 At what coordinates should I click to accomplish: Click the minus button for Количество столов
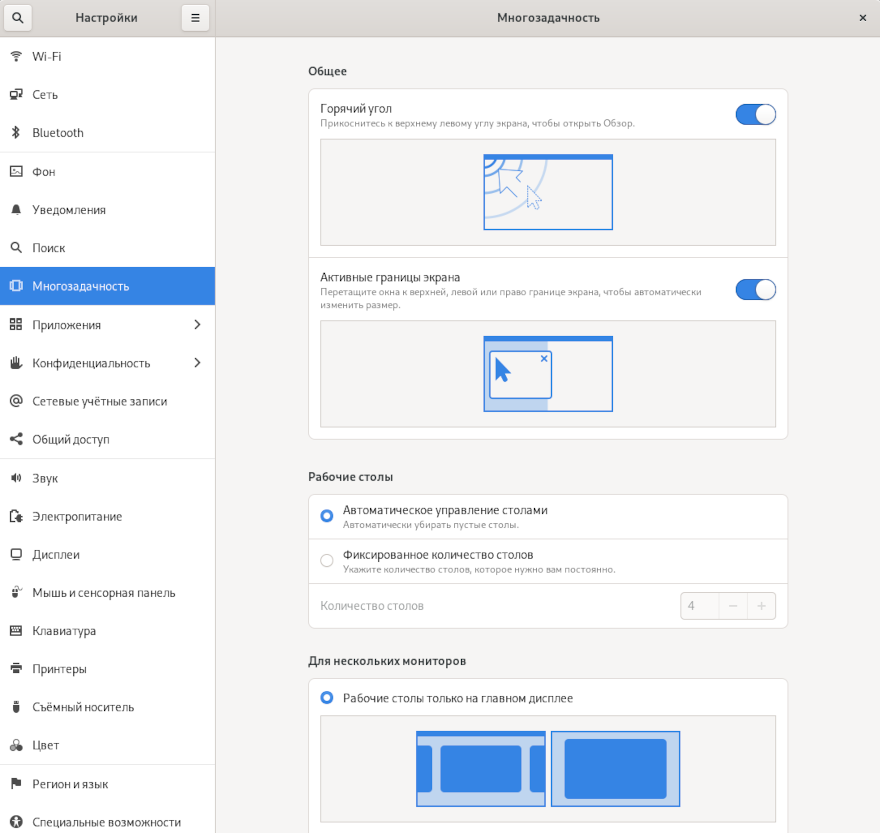(x=733, y=606)
